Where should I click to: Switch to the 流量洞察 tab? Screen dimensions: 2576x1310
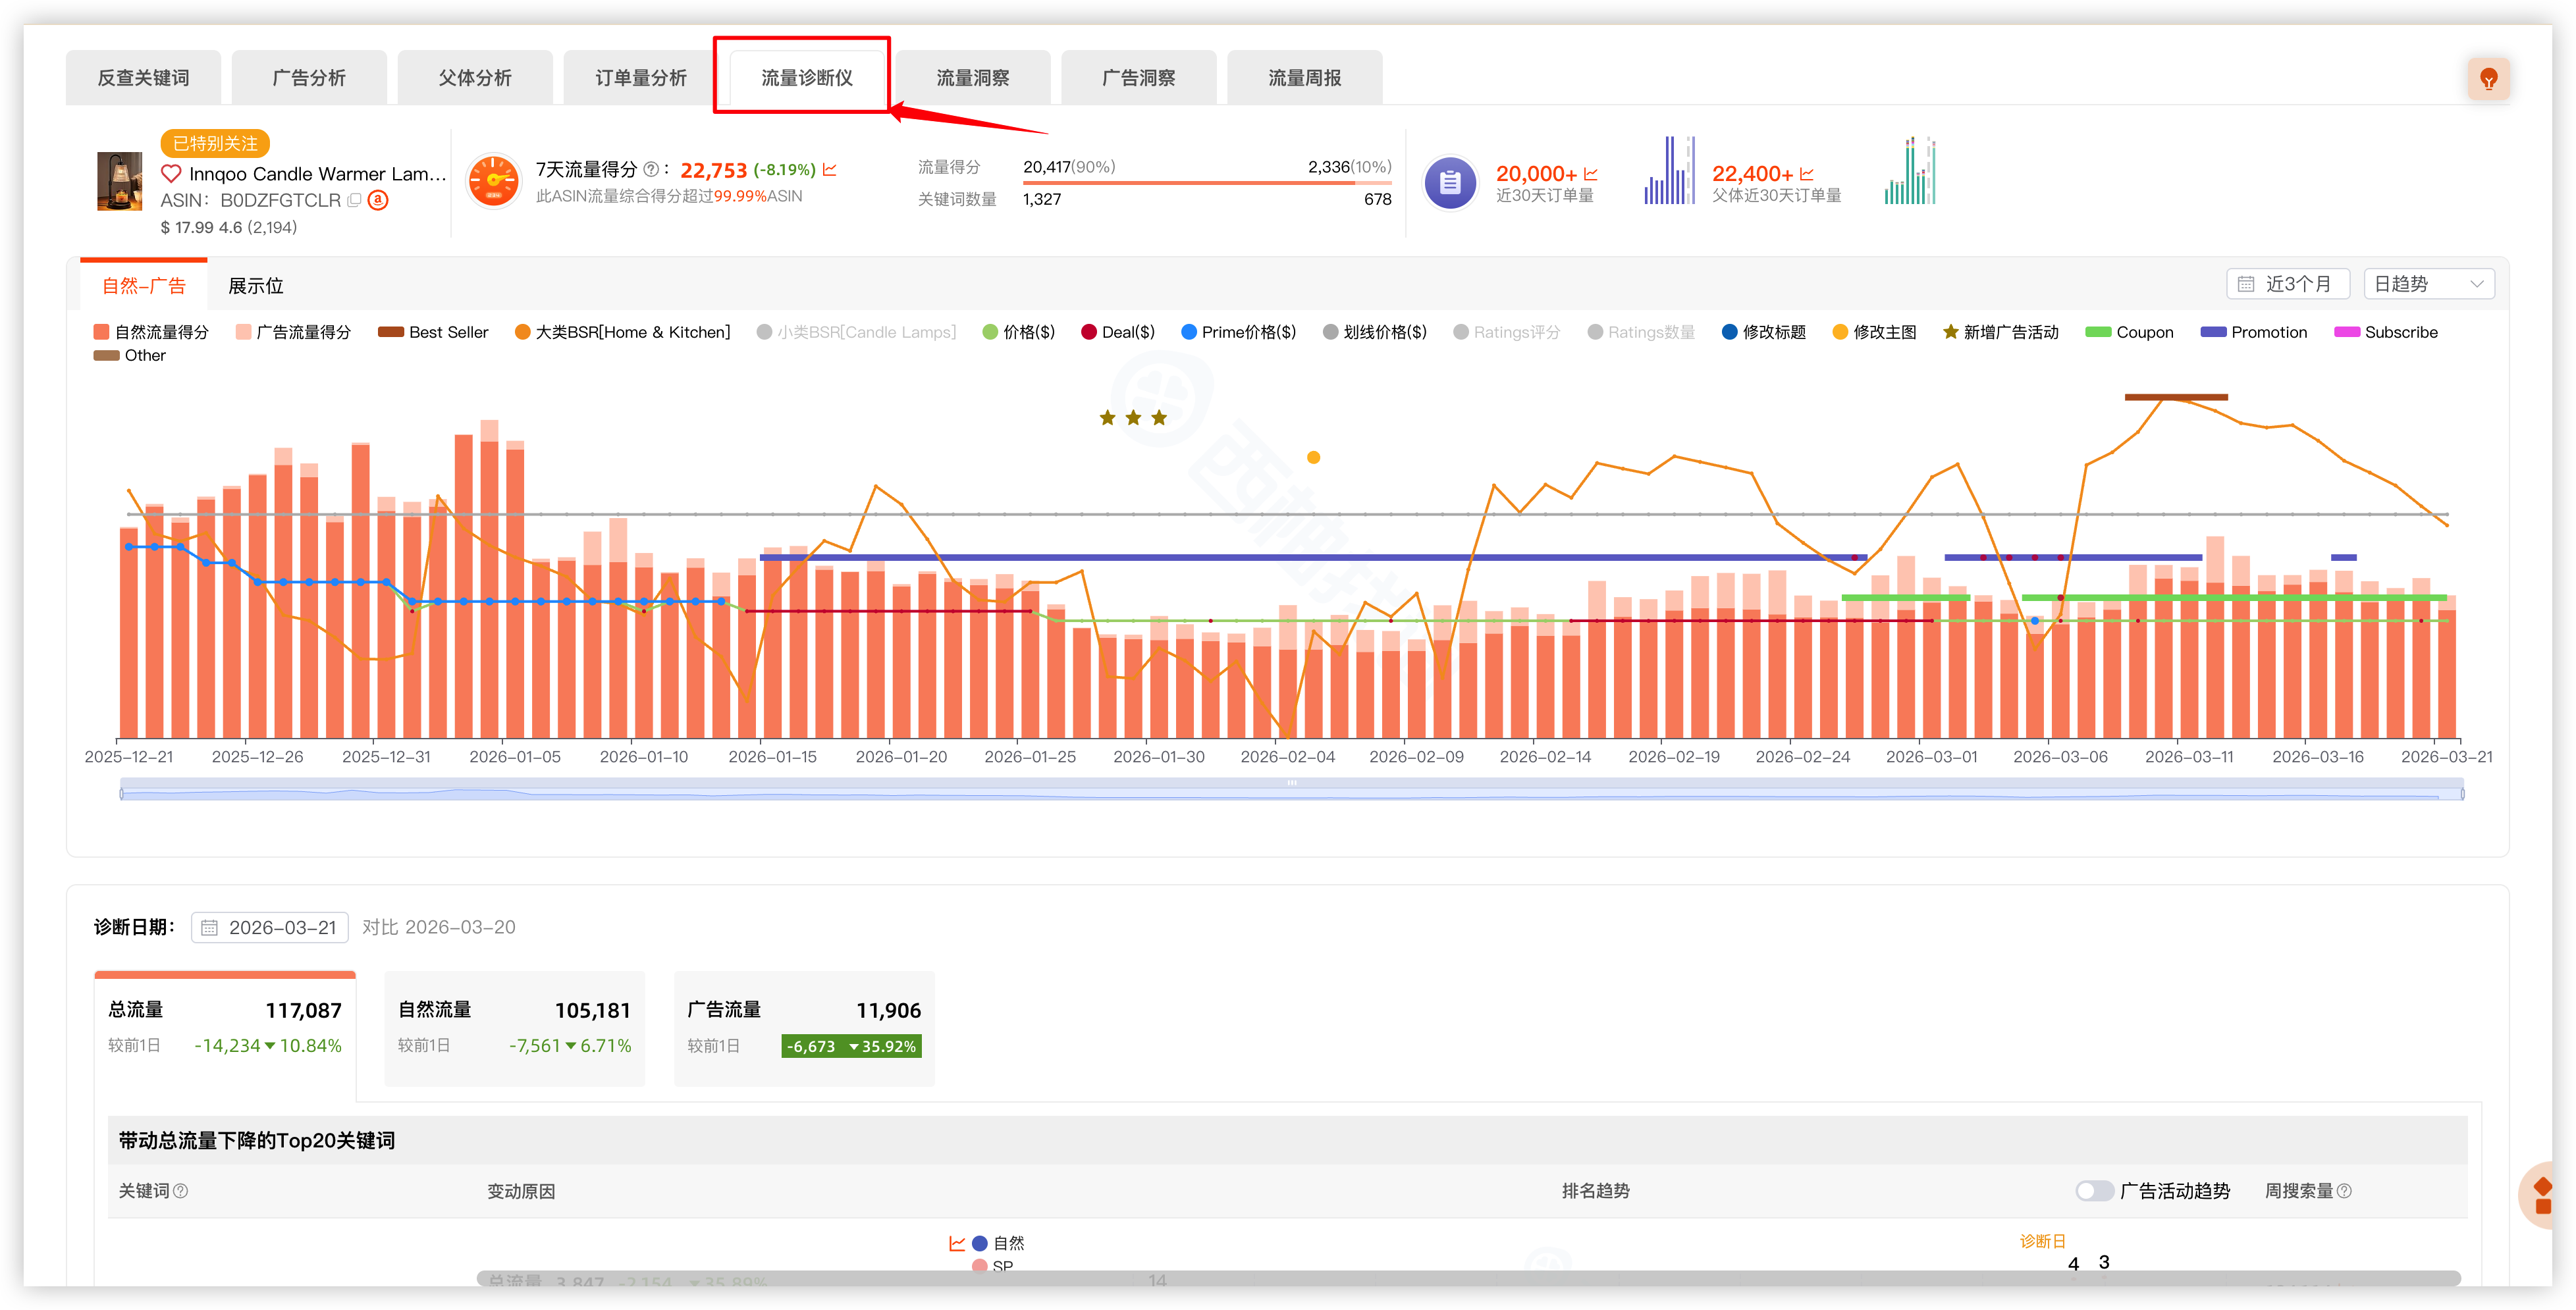coord(972,78)
